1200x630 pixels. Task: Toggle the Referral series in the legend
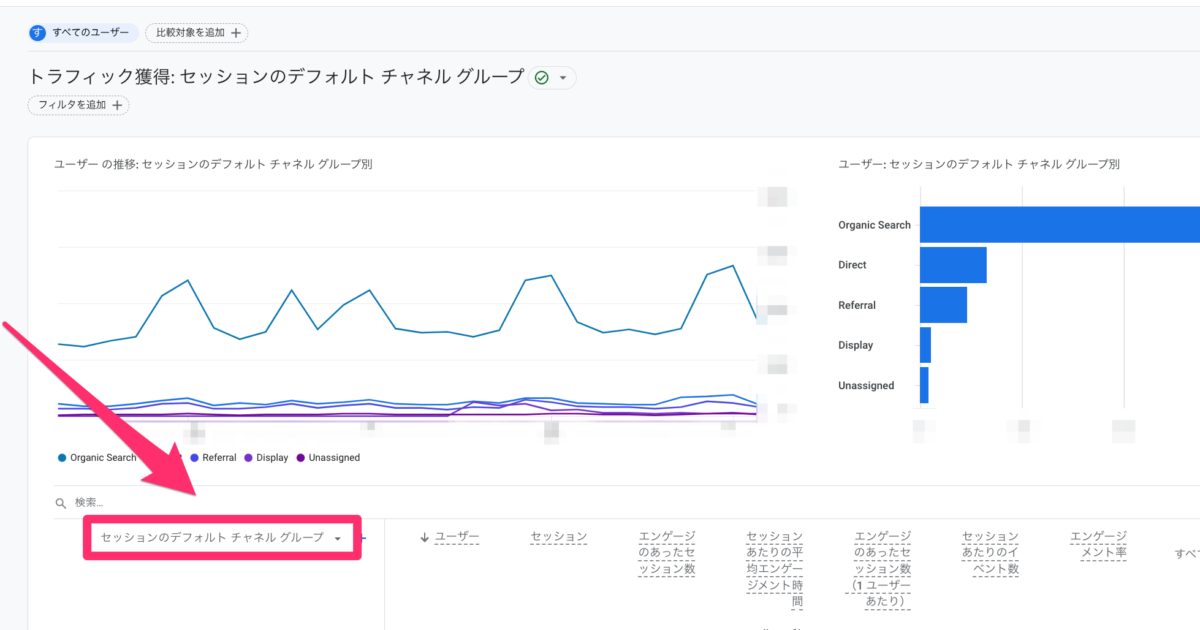[x=213, y=457]
